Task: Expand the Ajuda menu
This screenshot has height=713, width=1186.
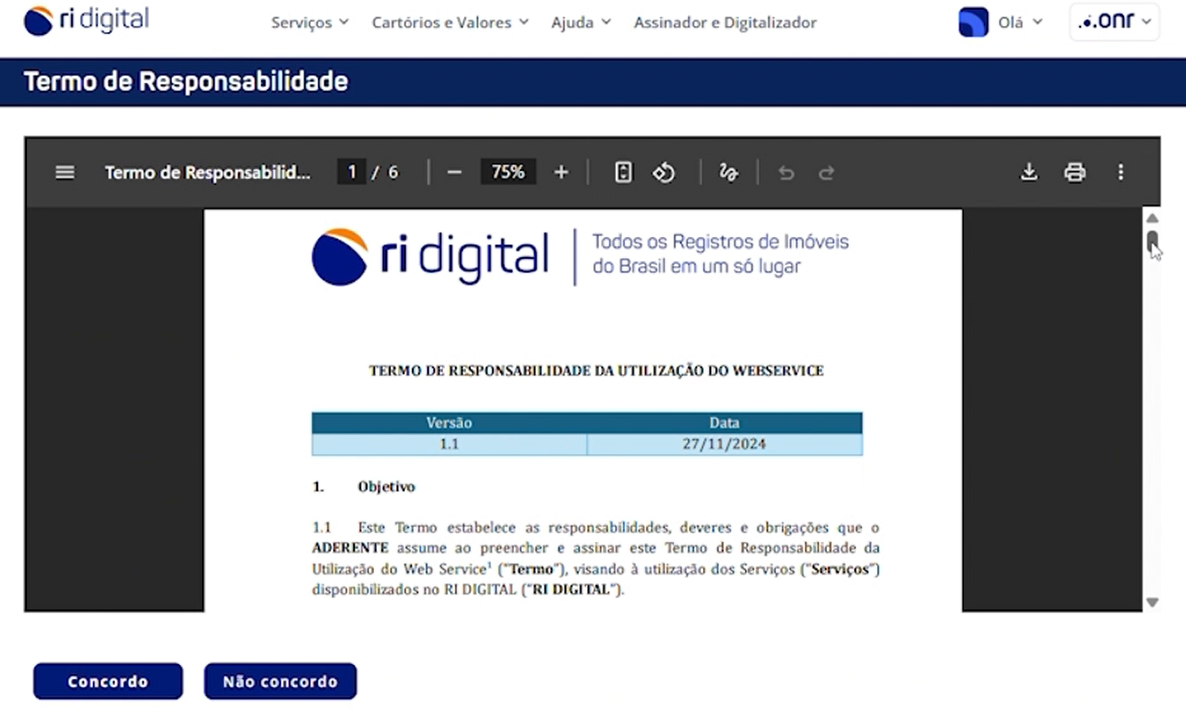Action: click(581, 23)
